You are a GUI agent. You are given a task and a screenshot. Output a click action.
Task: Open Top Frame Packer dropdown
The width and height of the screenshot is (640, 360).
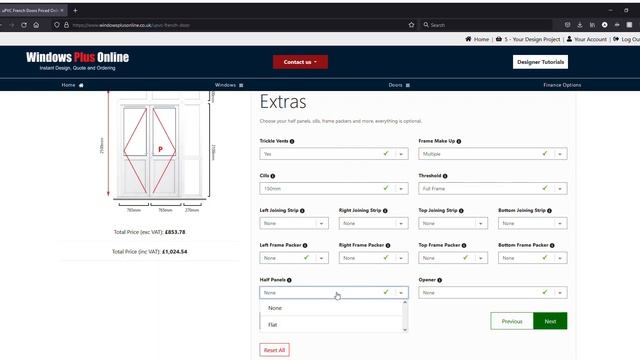point(453,258)
